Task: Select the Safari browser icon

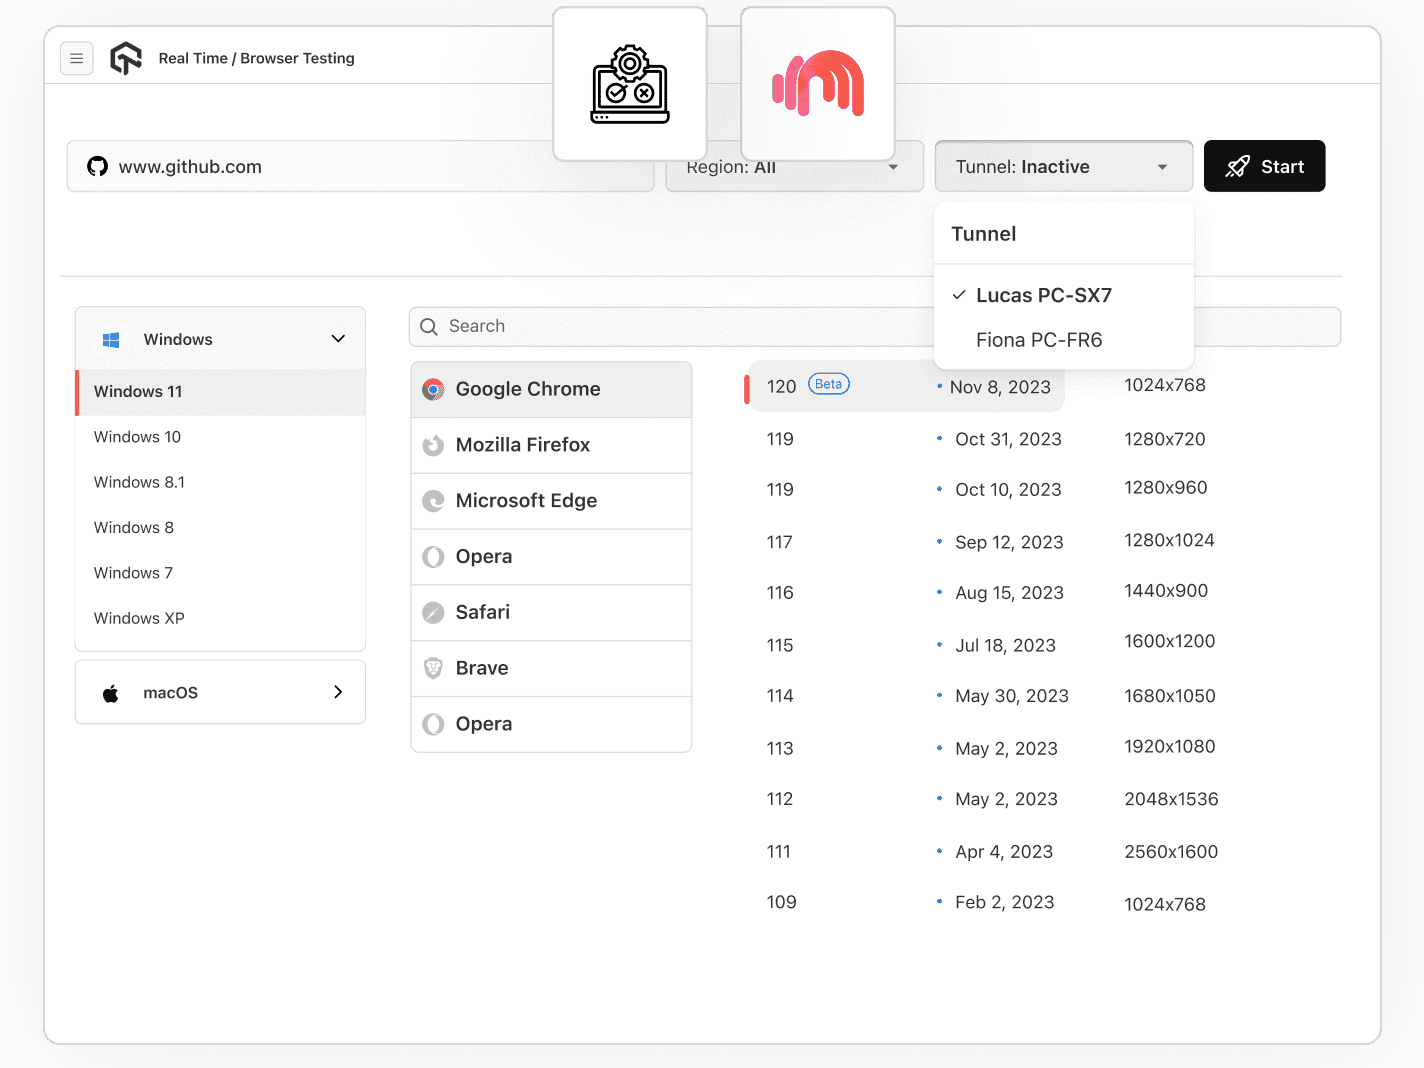Action: [x=433, y=612]
